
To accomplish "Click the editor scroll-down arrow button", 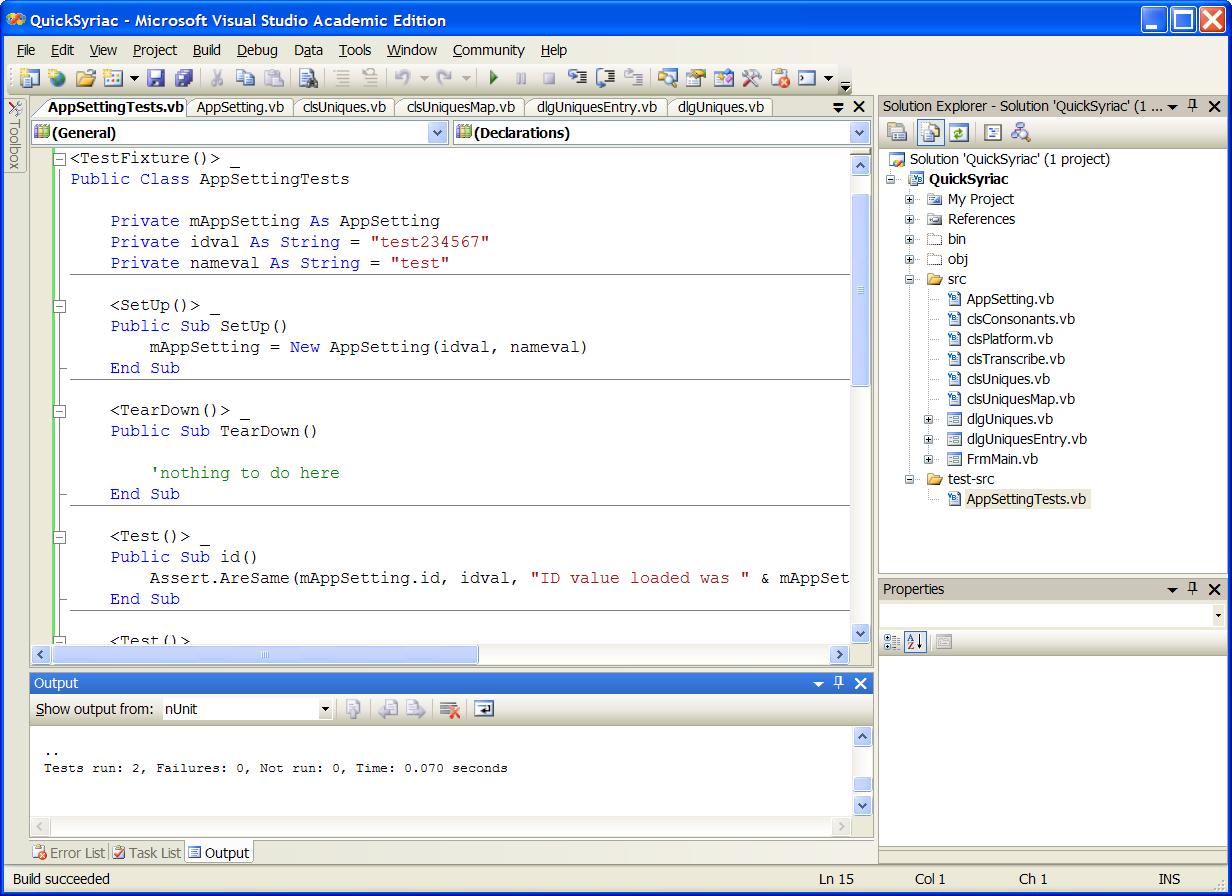I will 861,633.
